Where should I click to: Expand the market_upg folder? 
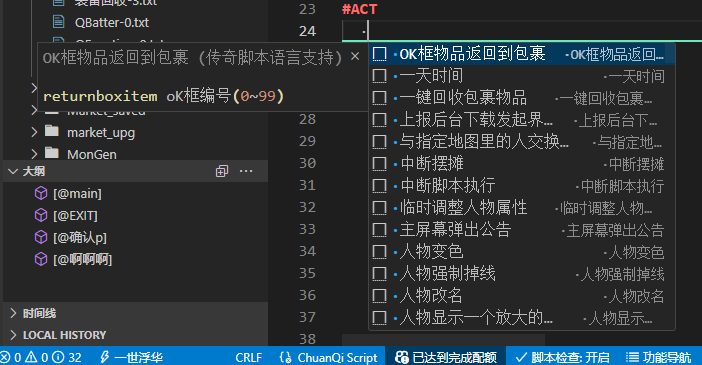34,132
